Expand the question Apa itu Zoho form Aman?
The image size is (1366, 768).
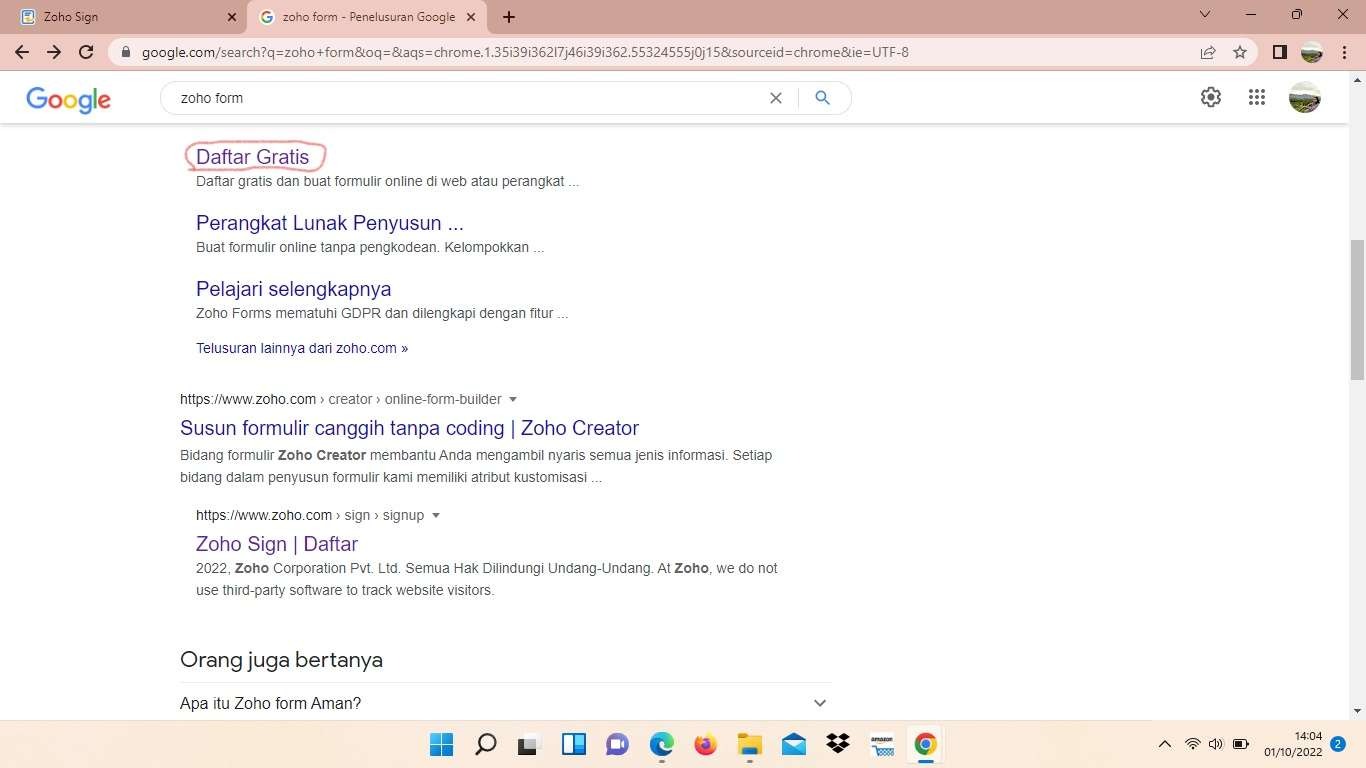pyautogui.click(x=505, y=703)
